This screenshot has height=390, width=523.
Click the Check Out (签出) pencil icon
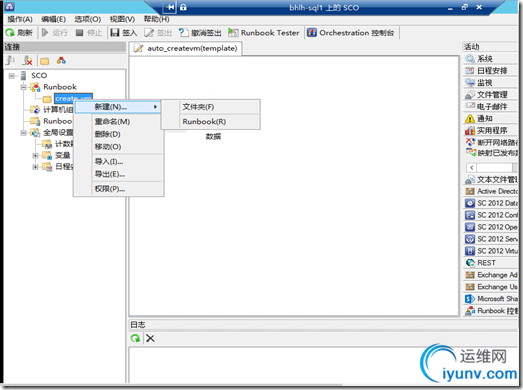(x=149, y=33)
